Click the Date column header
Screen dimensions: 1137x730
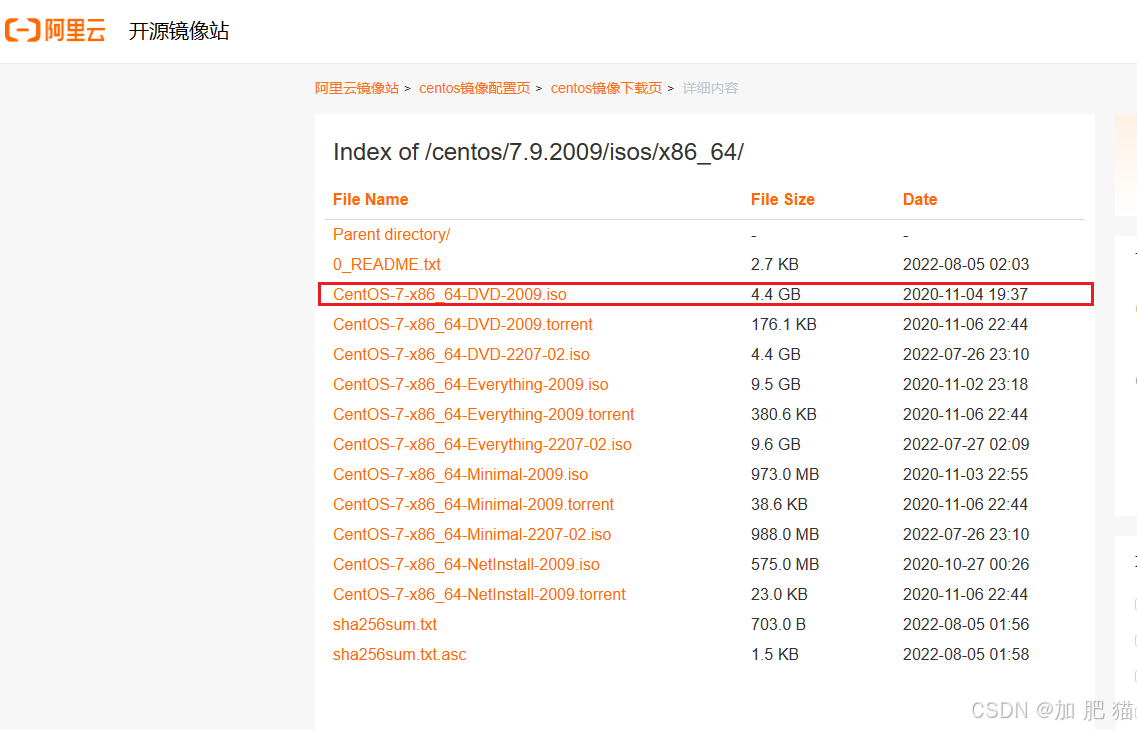pos(919,199)
